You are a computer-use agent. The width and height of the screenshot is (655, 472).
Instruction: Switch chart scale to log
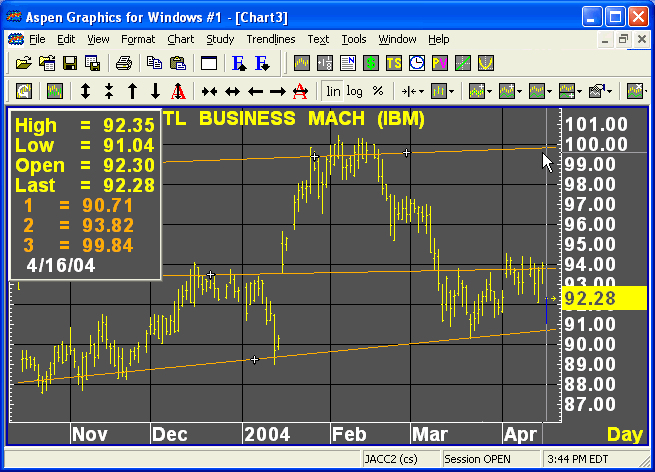pyautogui.click(x=355, y=91)
